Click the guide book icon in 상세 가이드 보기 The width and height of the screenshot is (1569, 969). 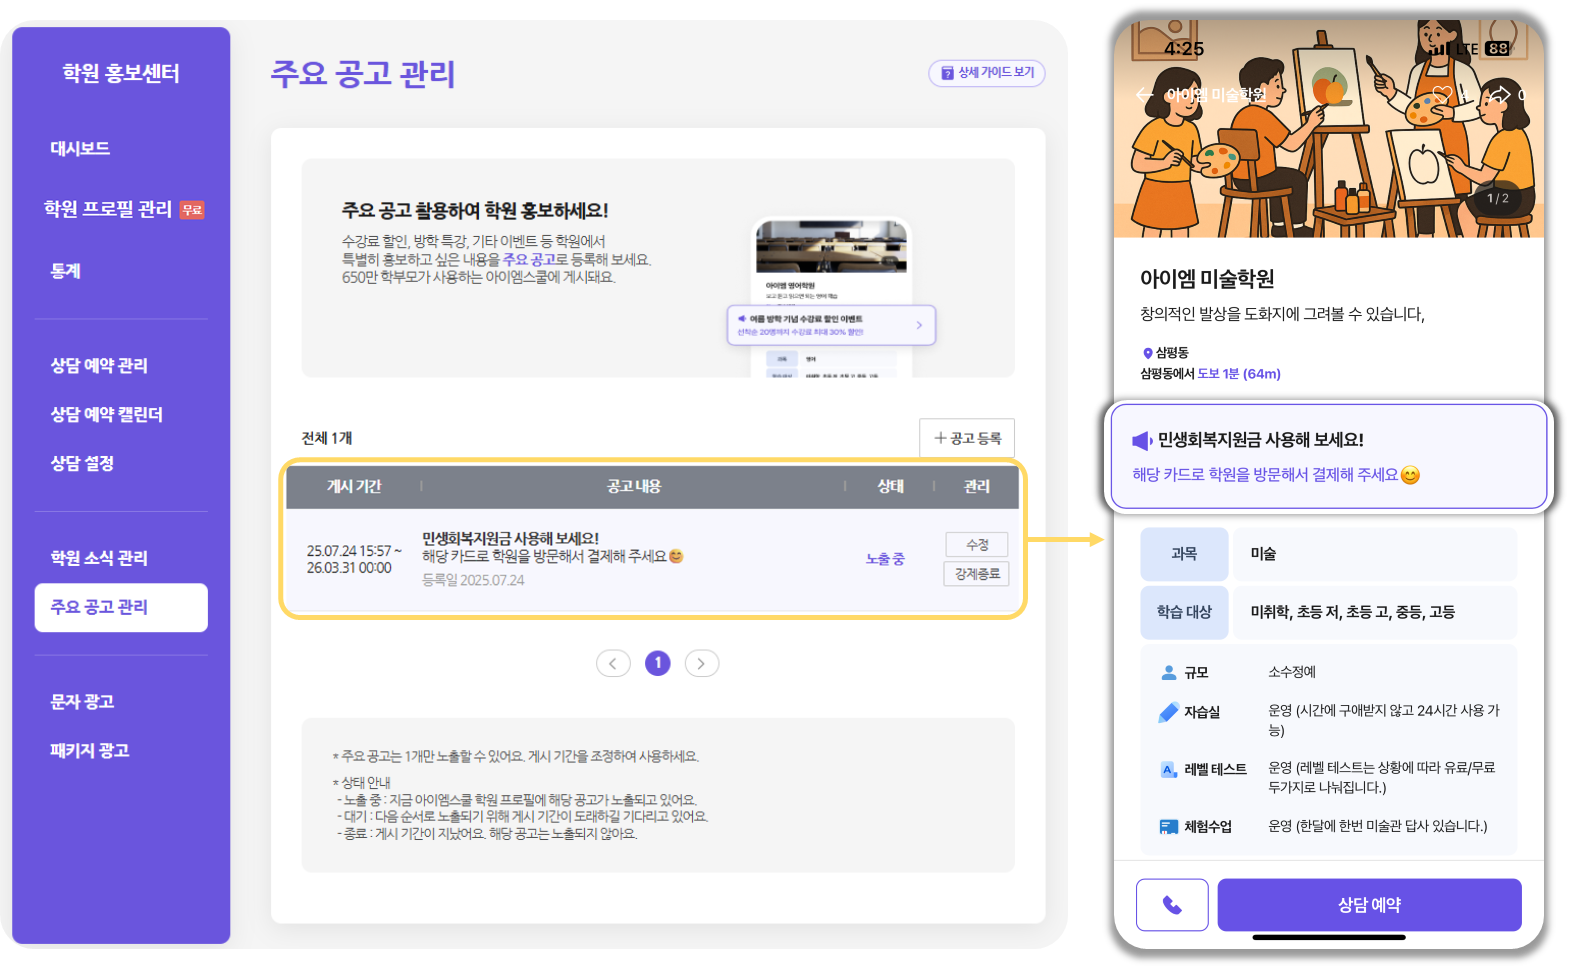[x=947, y=73]
